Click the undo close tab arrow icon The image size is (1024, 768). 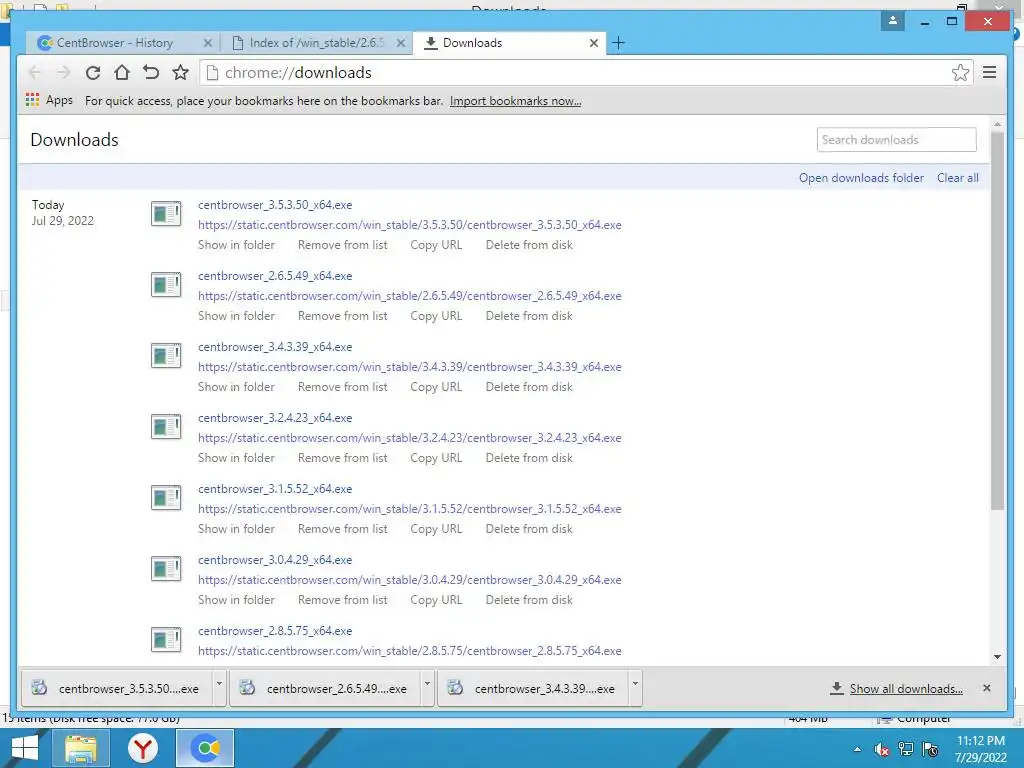[x=151, y=72]
